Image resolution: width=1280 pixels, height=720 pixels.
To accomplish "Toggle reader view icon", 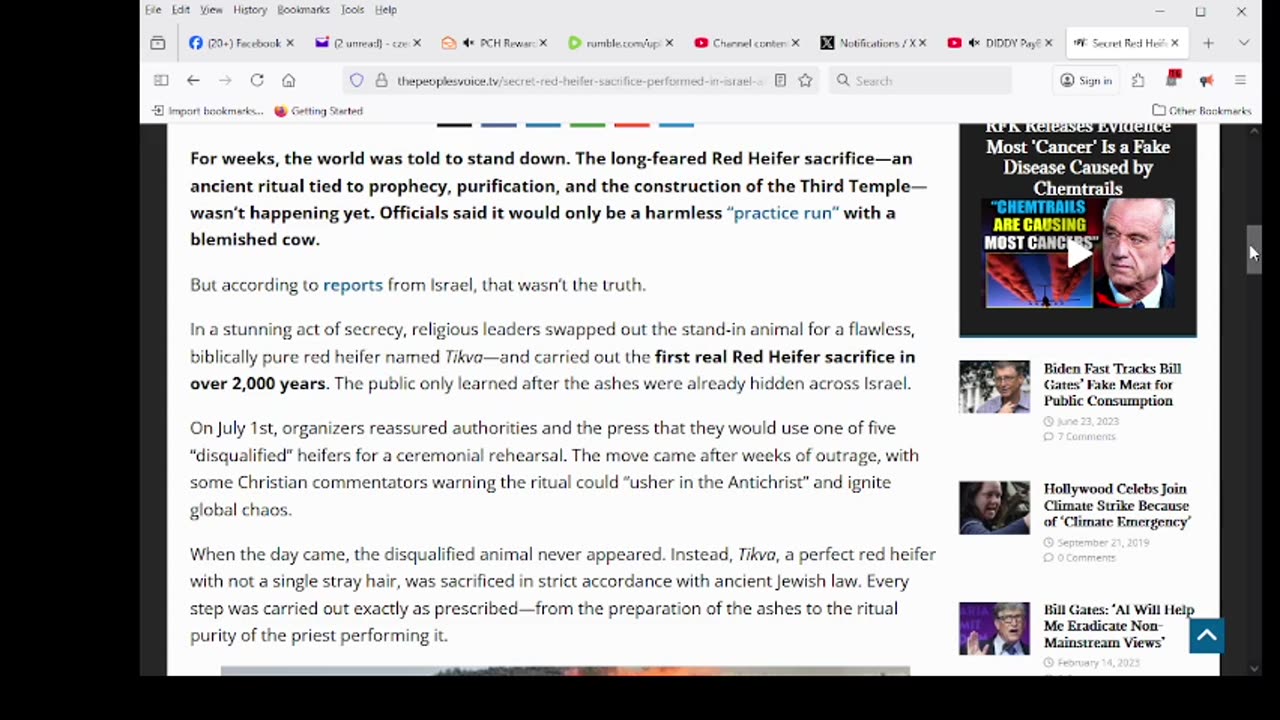I will point(780,80).
